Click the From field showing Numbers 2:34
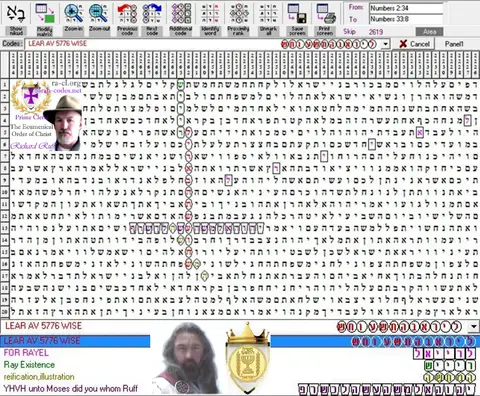Screen dimensions: 480x396 point(406,8)
